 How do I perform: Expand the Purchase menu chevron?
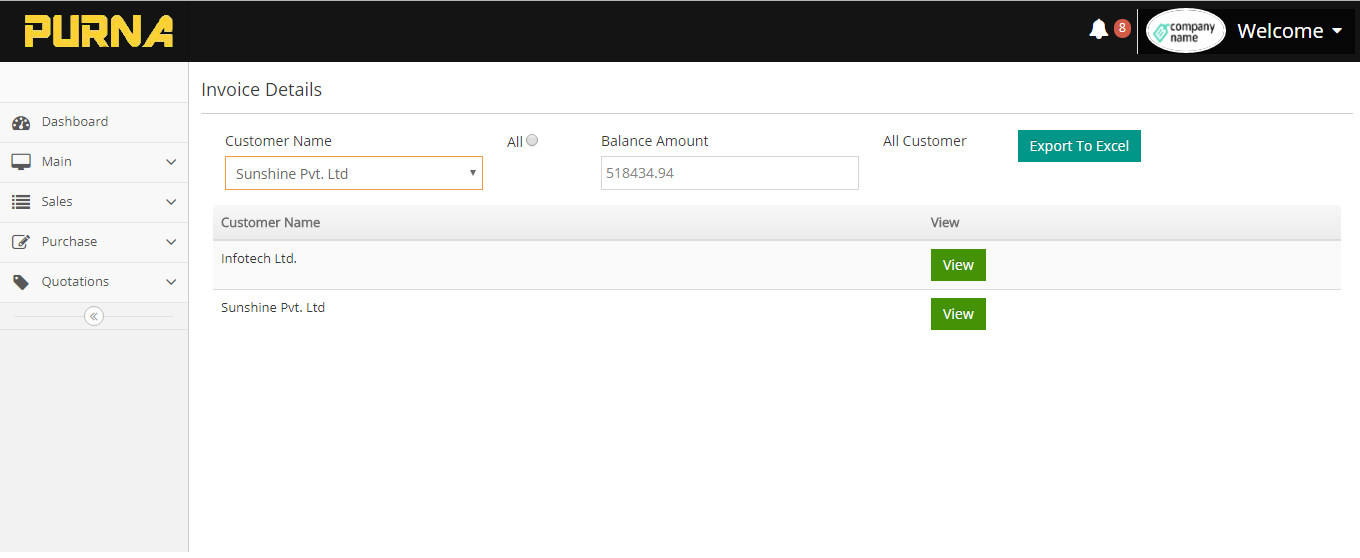171,242
